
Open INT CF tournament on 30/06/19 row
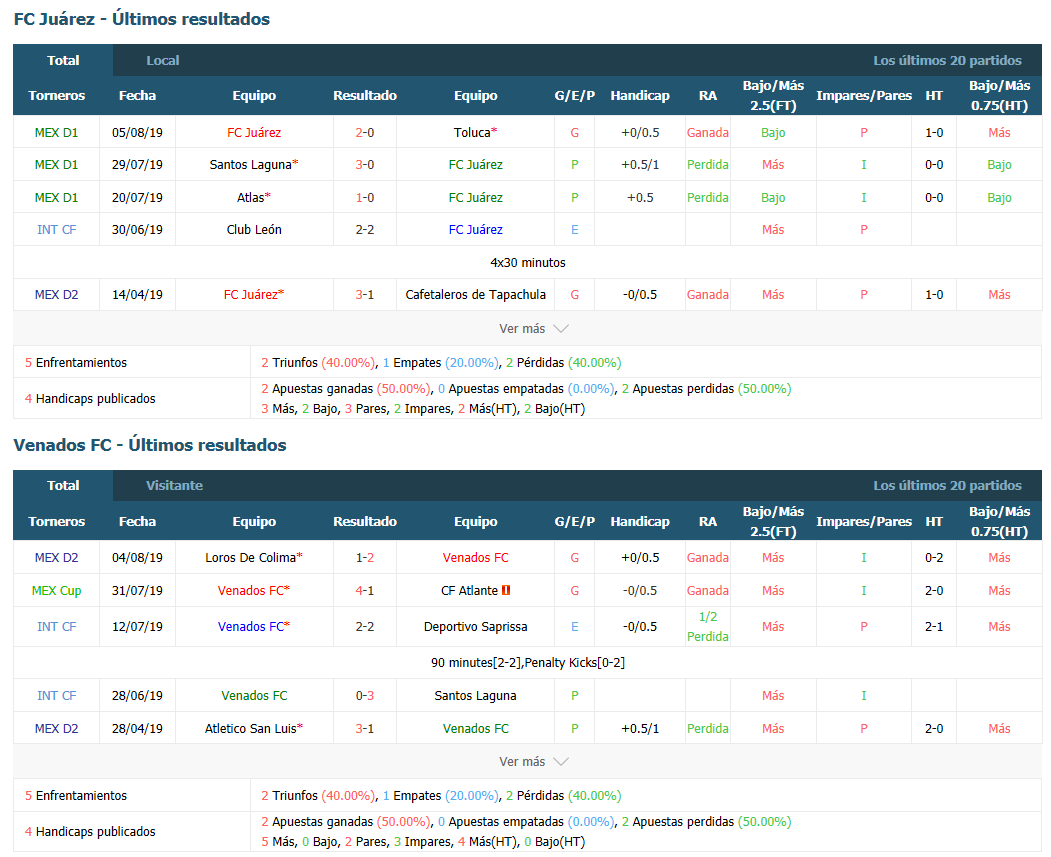click(56, 230)
